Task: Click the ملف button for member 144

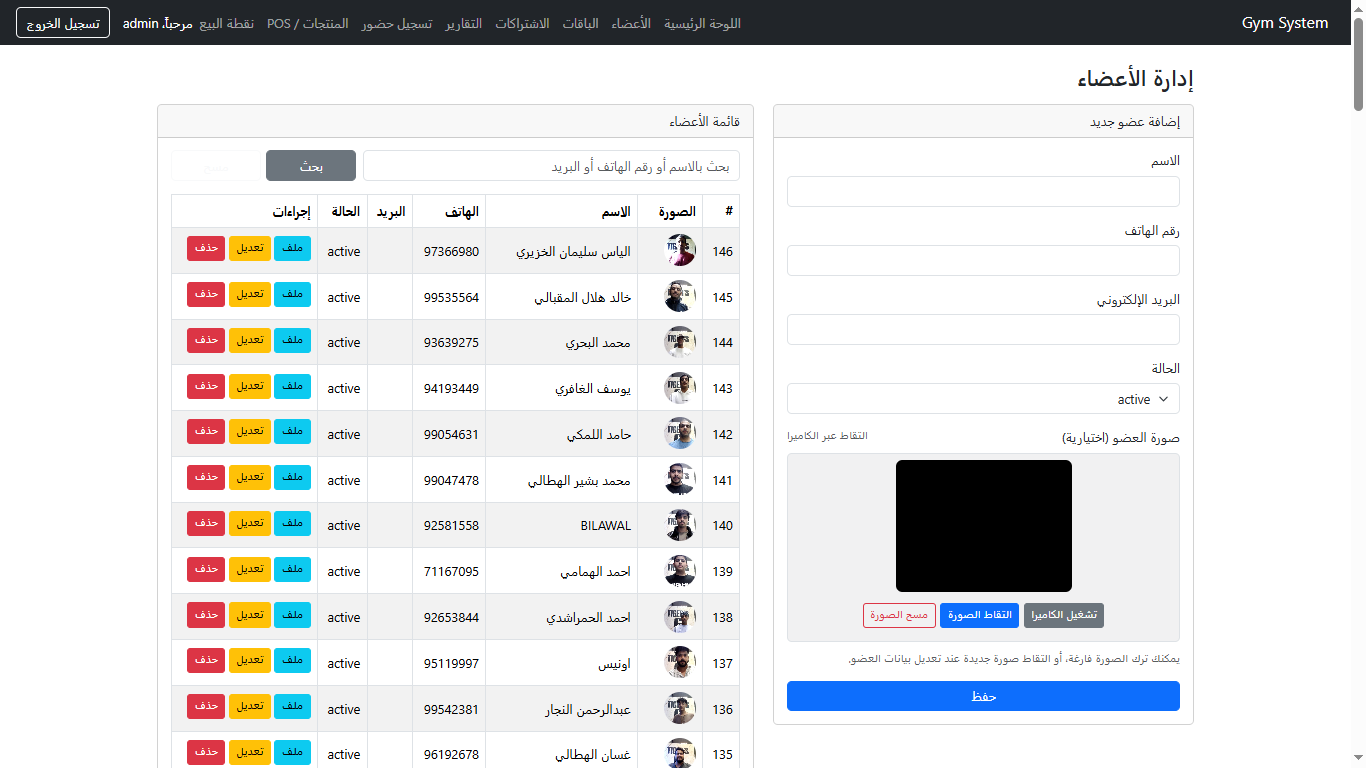Action: 292,341
